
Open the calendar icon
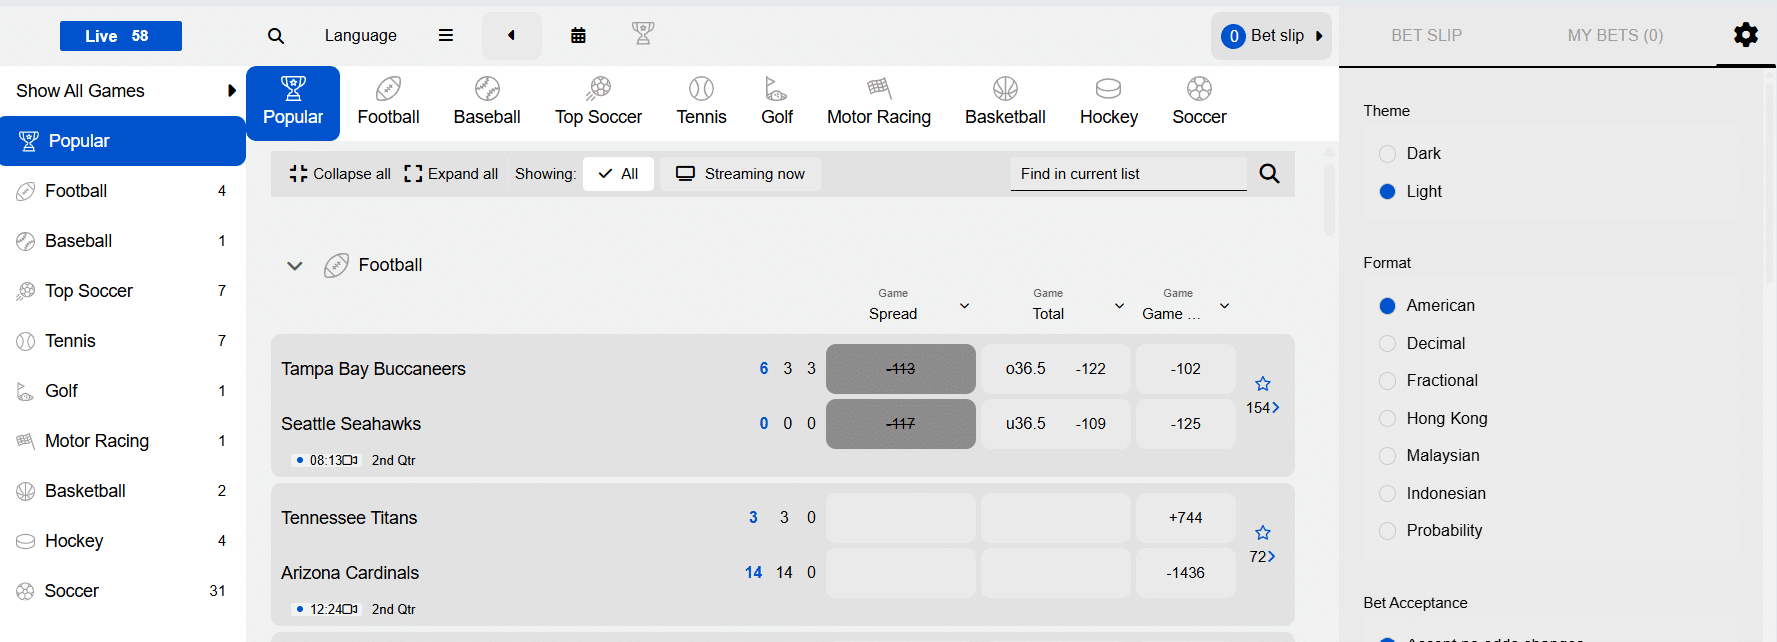(578, 36)
